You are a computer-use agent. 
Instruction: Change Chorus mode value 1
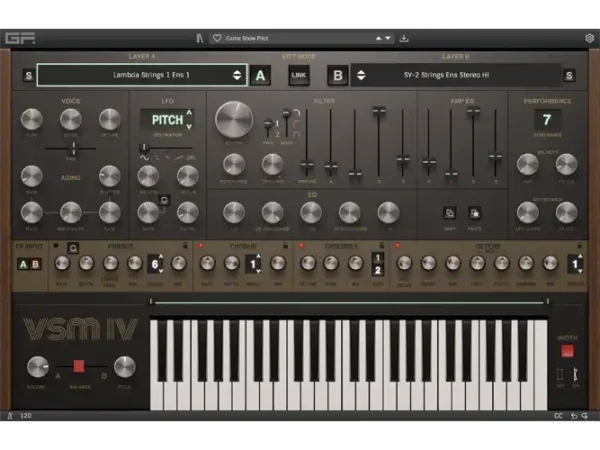tap(253, 264)
